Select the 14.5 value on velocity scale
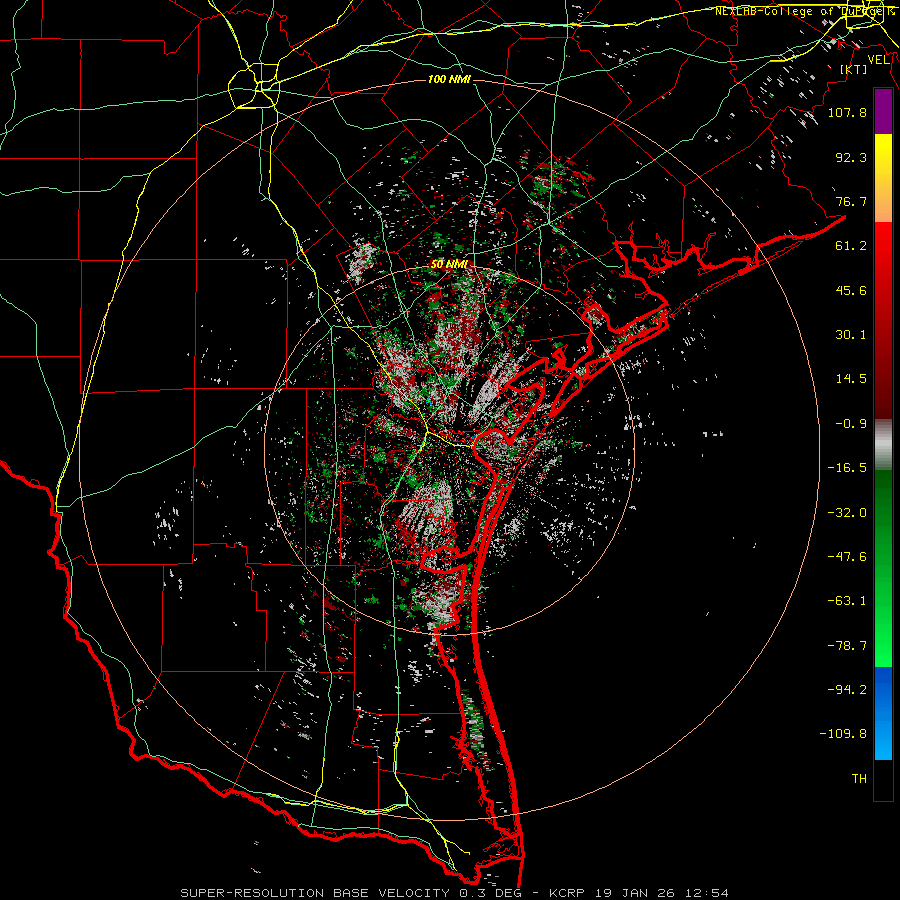Viewport: 900px width, 900px height. (x=851, y=379)
